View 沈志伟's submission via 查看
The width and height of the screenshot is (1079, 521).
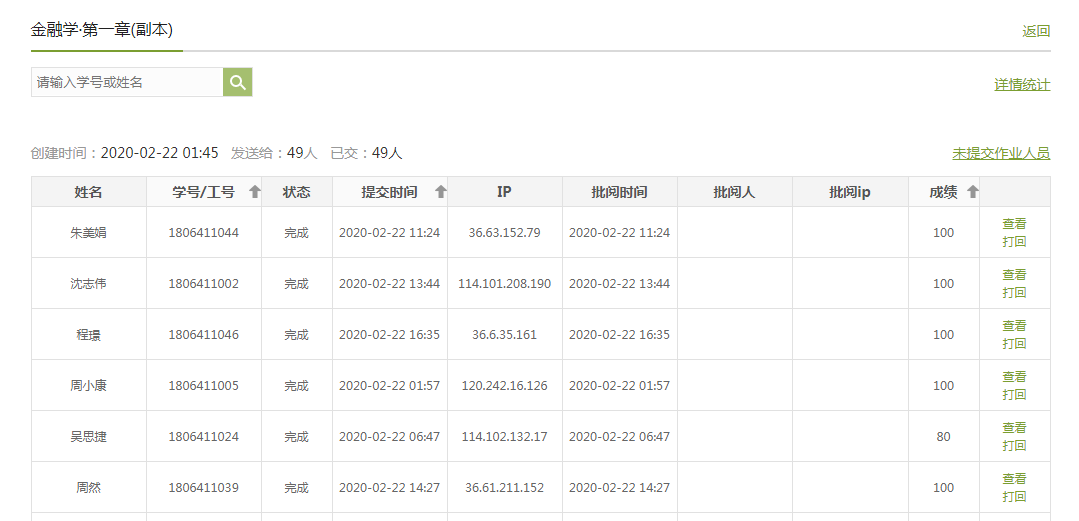[x=1014, y=275]
